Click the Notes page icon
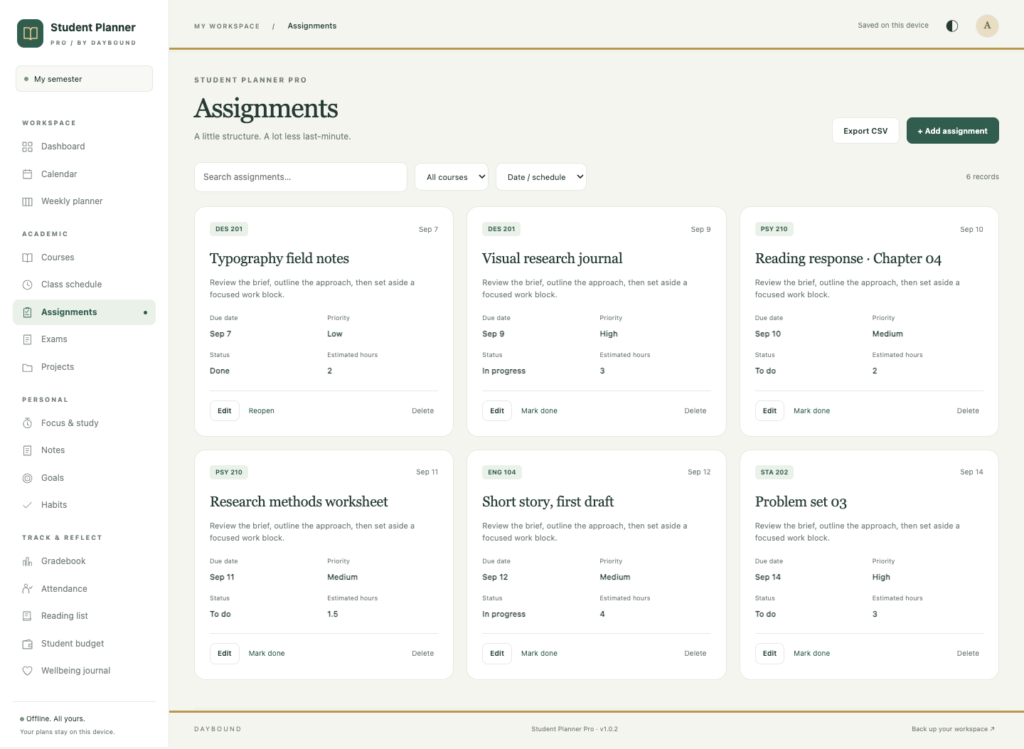Viewport: 1024px width, 749px height. (27, 451)
